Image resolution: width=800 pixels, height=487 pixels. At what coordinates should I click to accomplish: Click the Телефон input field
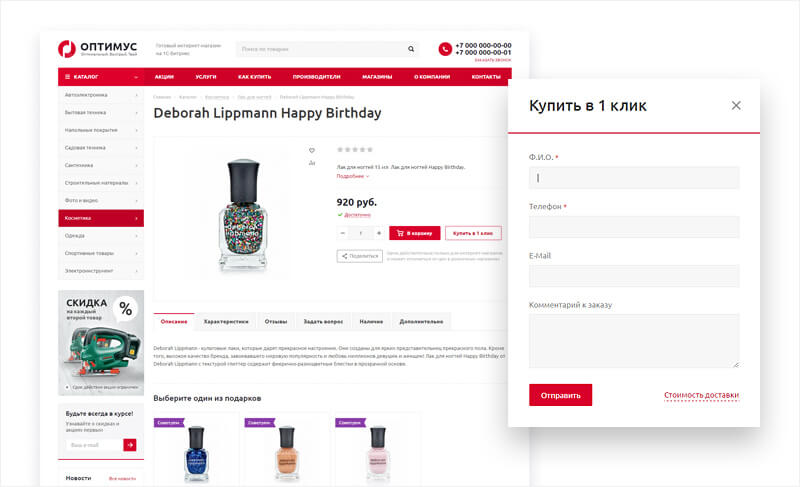click(634, 227)
